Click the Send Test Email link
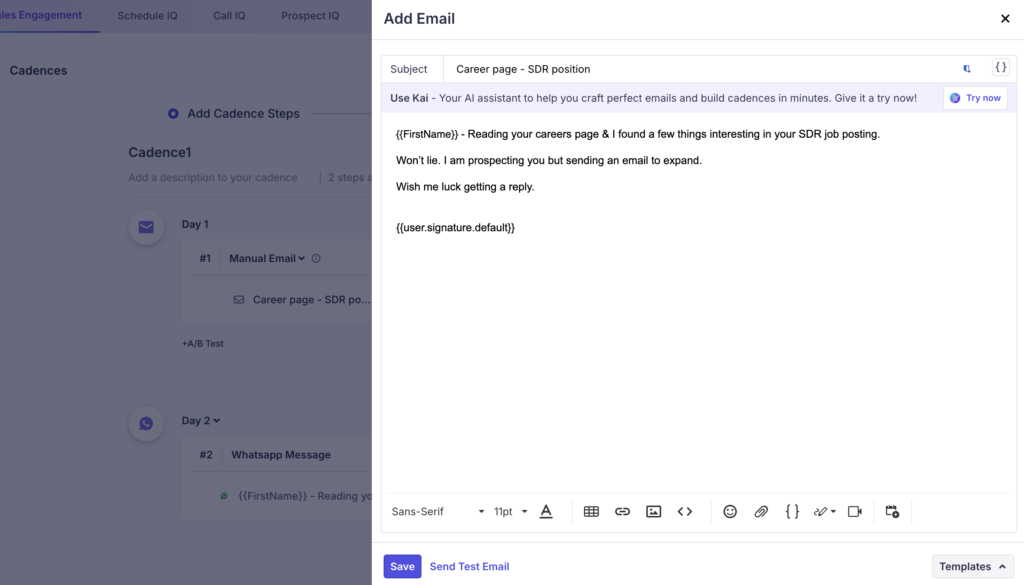Viewport: 1024px width, 585px height. (469, 566)
